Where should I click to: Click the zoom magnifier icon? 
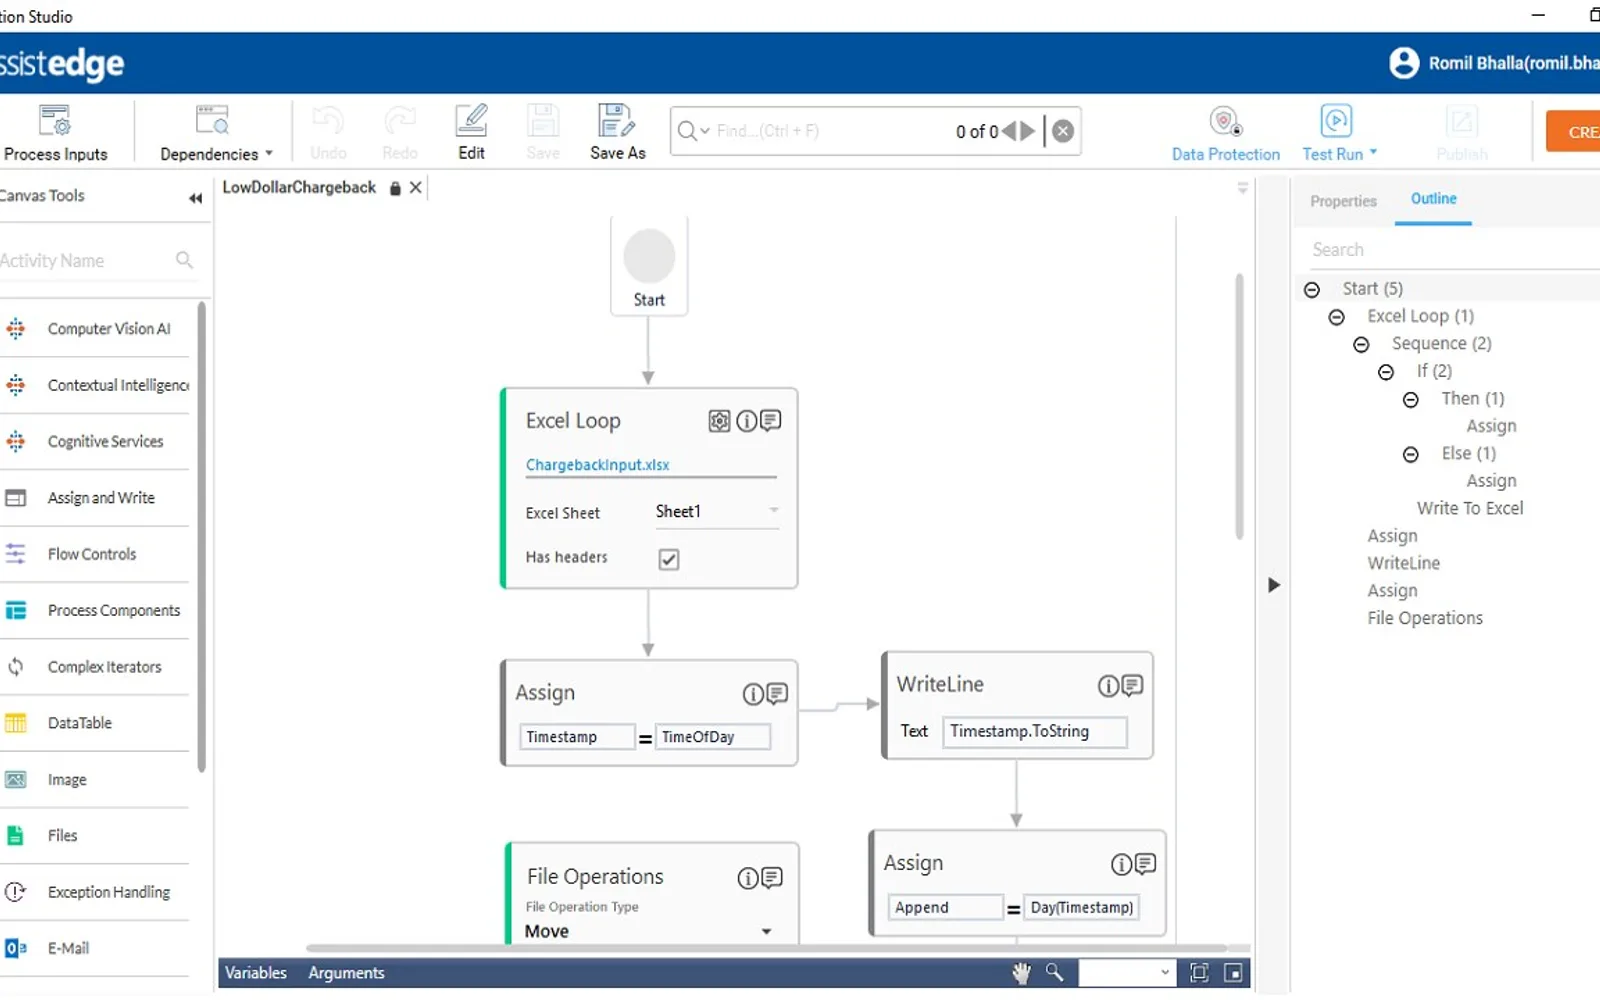click(x=1054, y=972)
